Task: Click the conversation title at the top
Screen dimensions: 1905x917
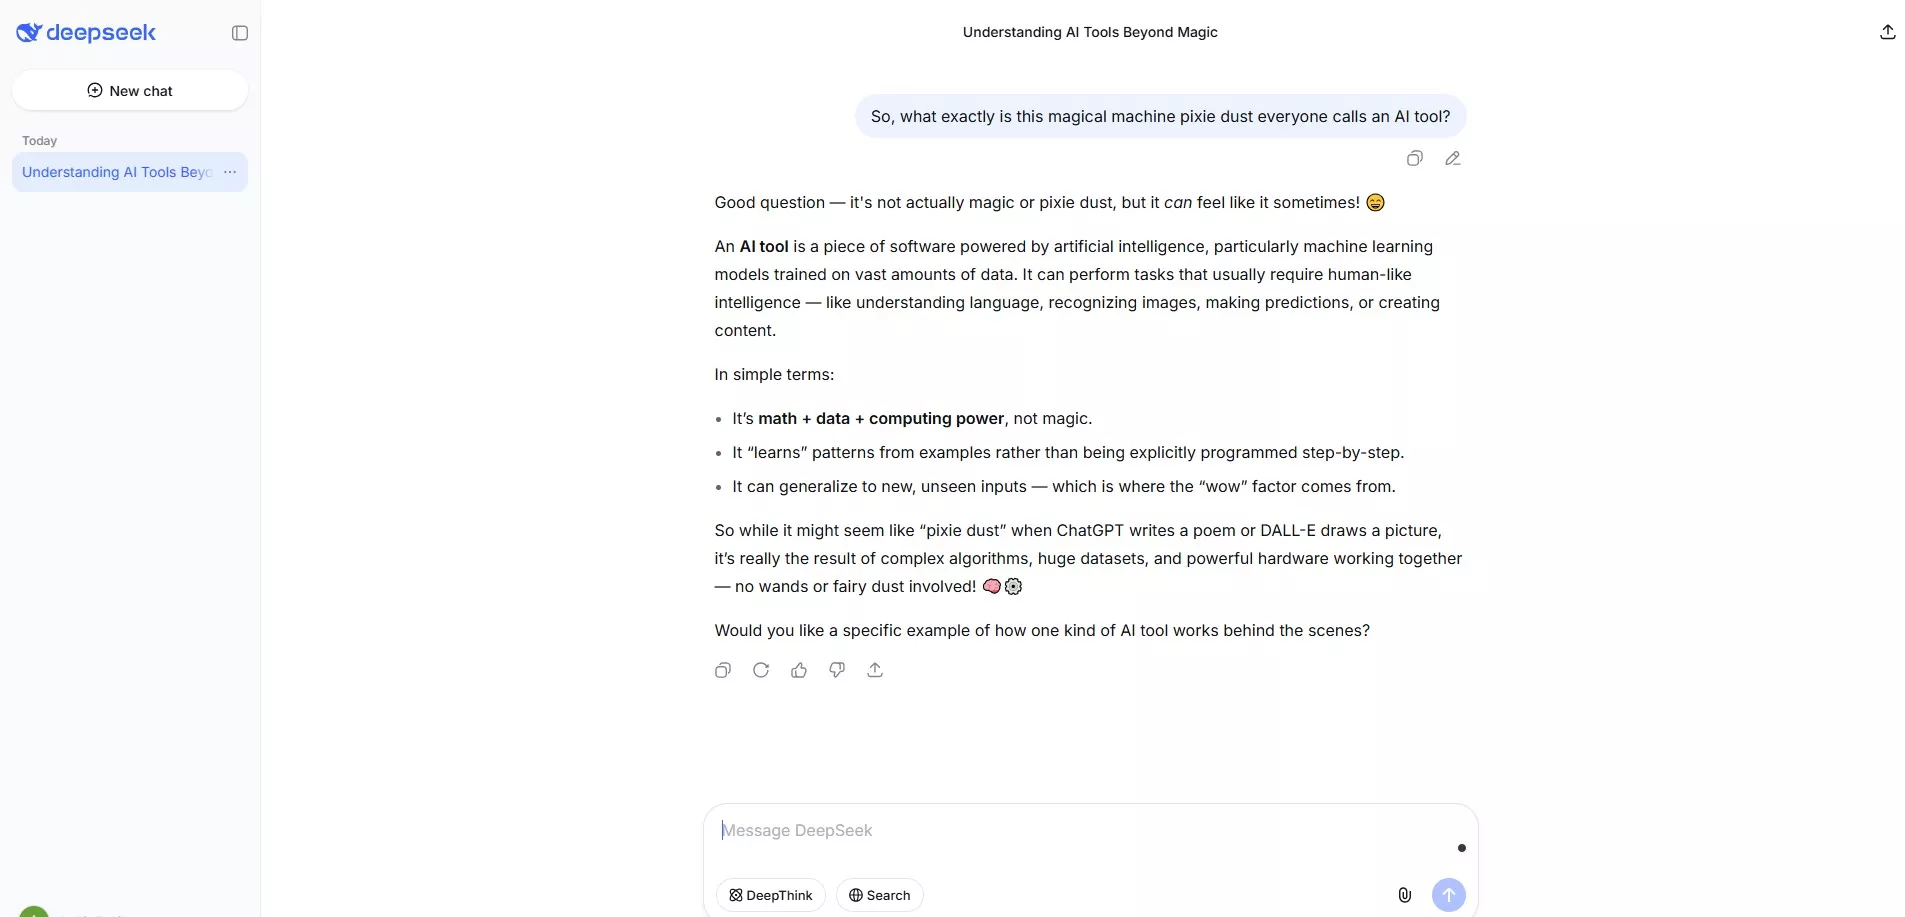Action: [x=1090, y=32]
